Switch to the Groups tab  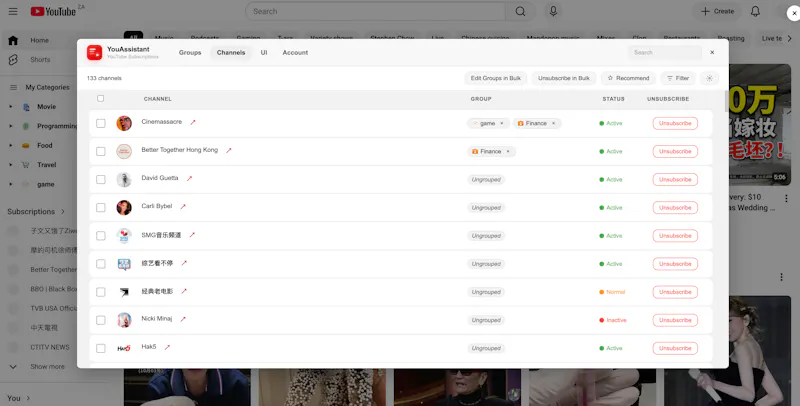point(190,53)
